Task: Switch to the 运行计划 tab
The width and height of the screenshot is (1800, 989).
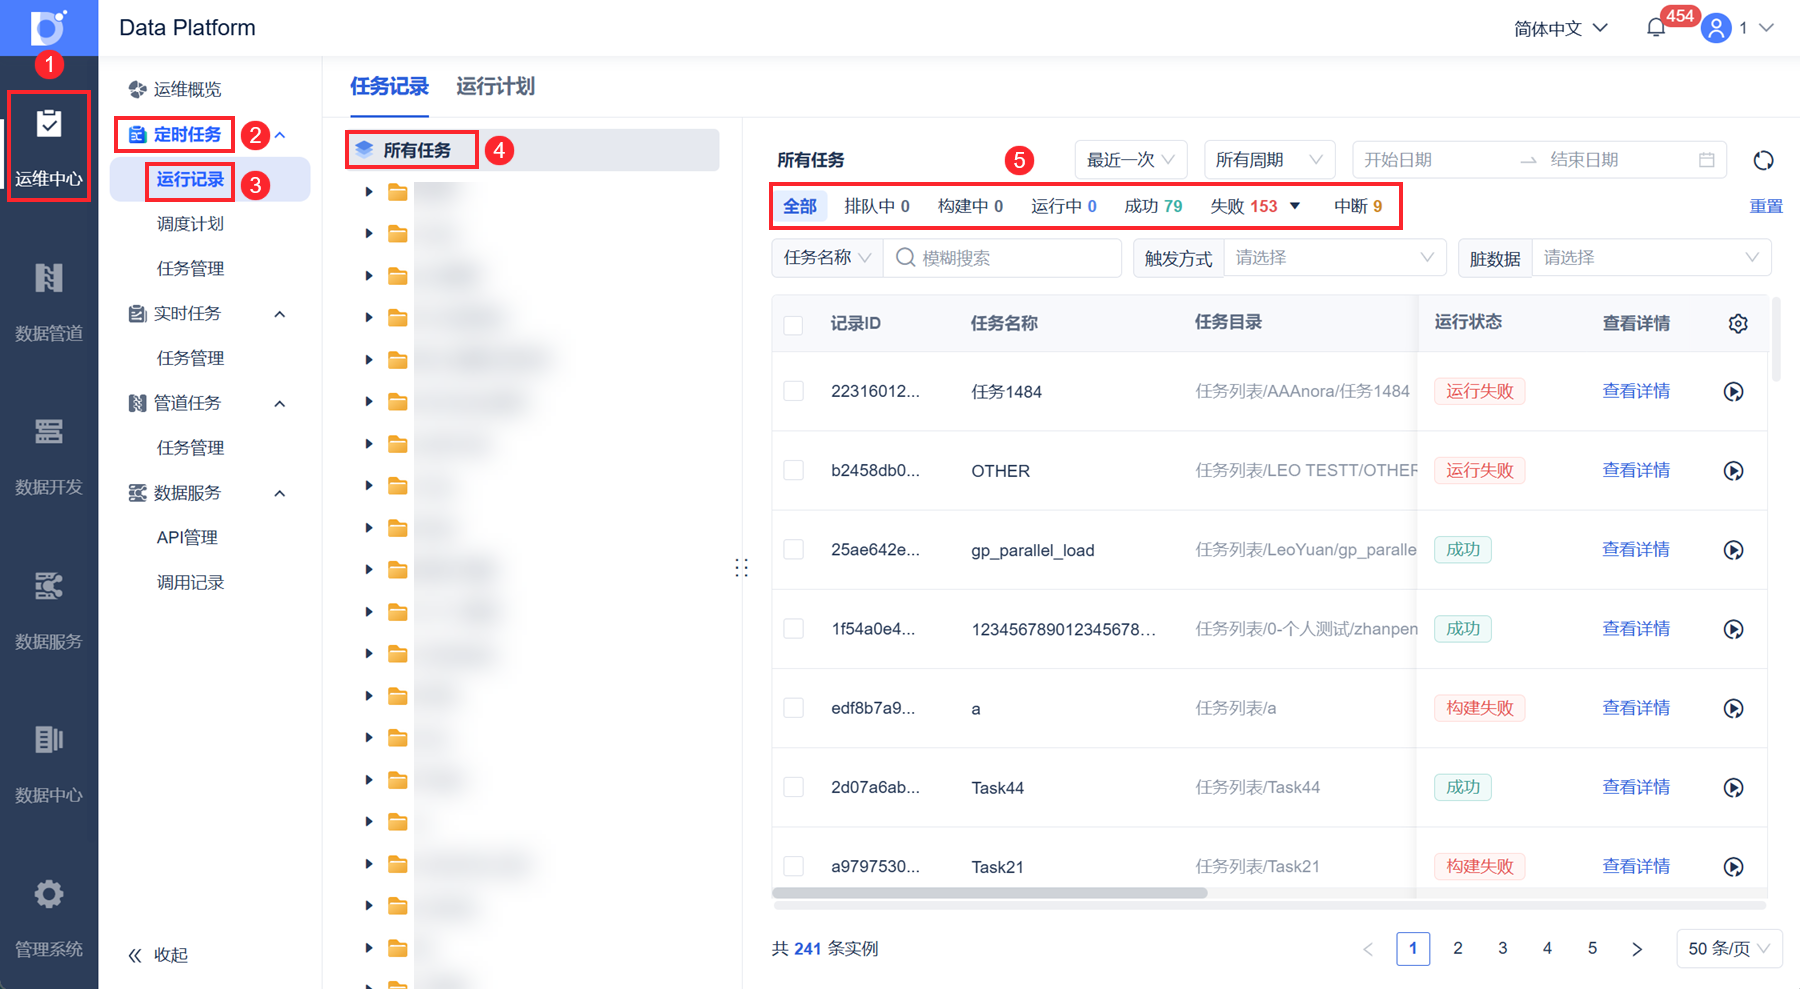Action: pos(495,87)
